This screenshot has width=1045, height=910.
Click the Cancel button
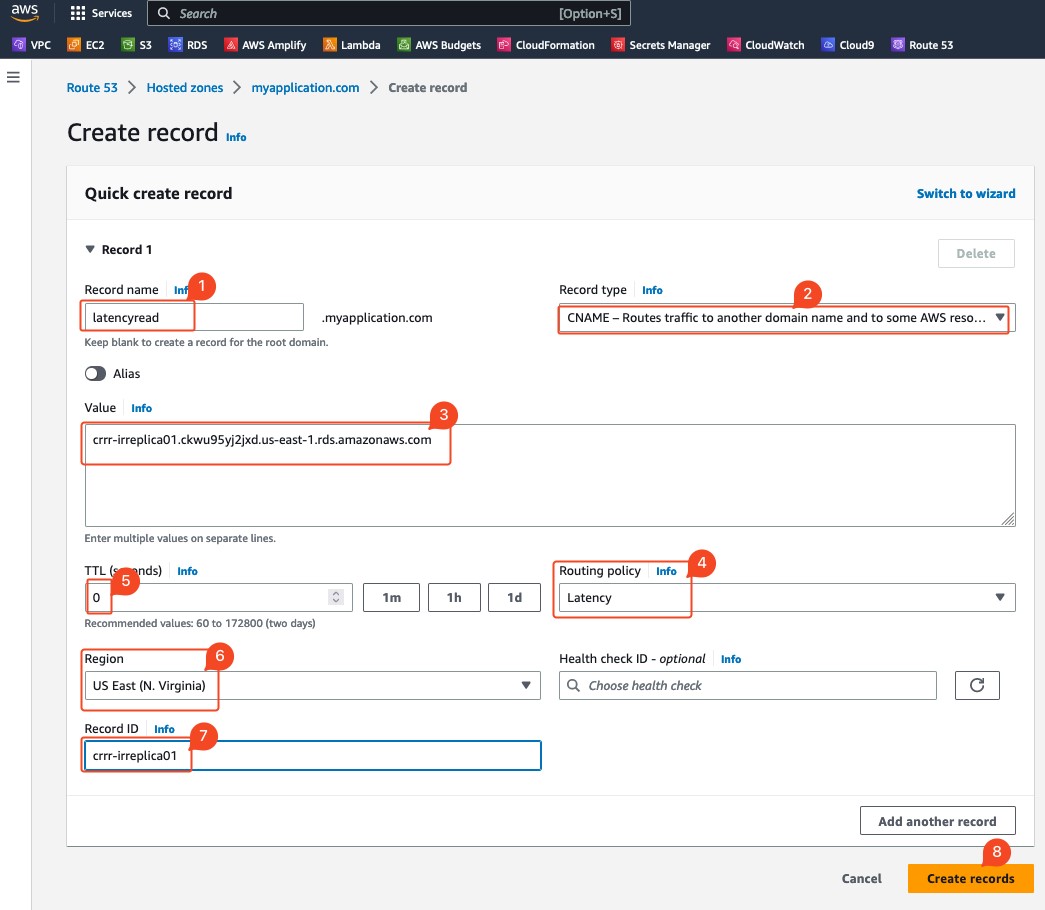pos(861,879)
